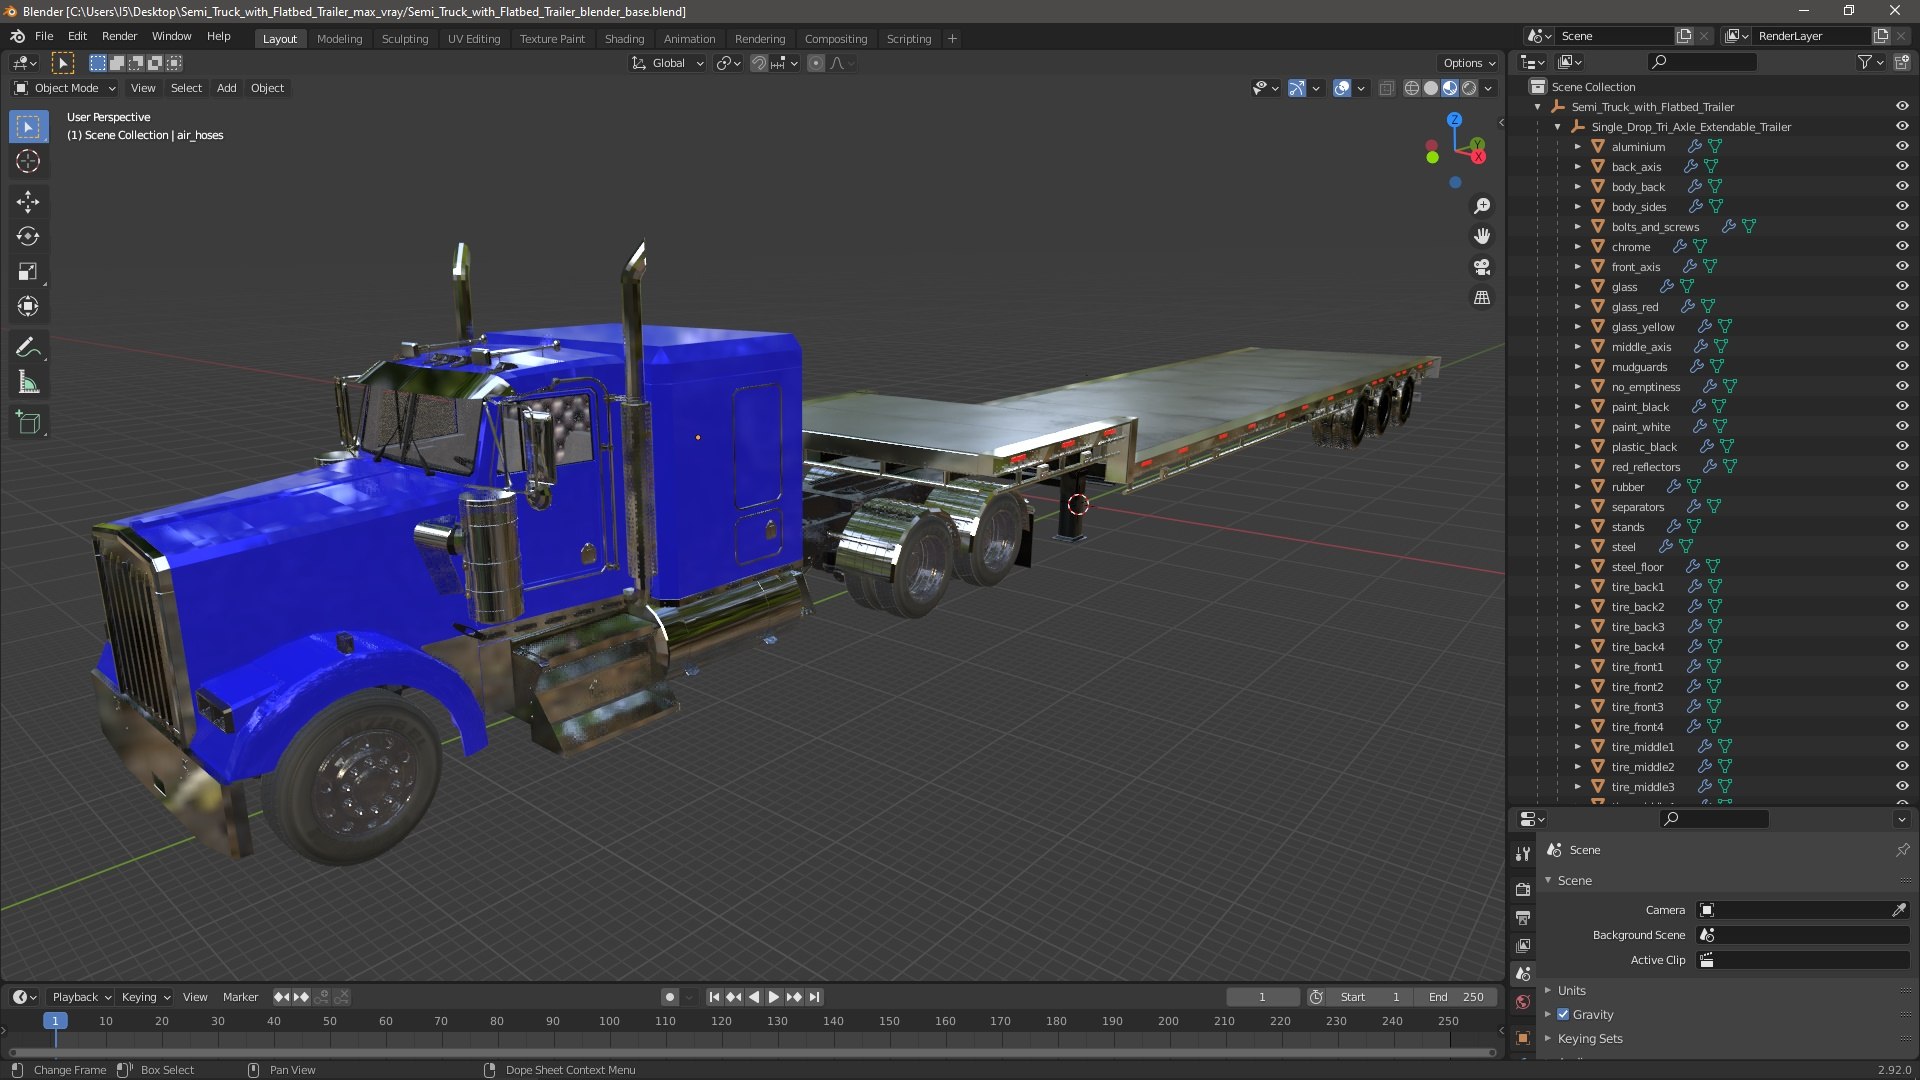The width and height of the screenshot is (1920, 1080).
Task: Open the Render menu
Action: tap(119, 36)
